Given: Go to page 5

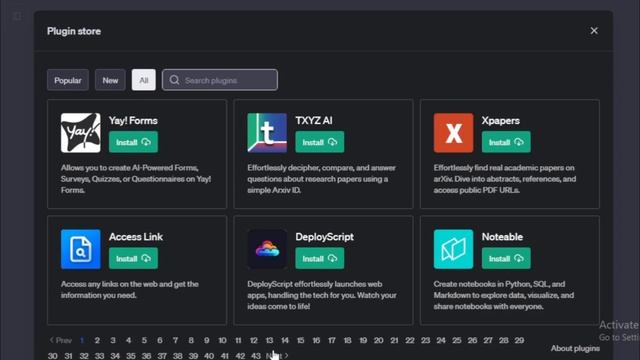Looking at the screenshot, I should [144, 340].
